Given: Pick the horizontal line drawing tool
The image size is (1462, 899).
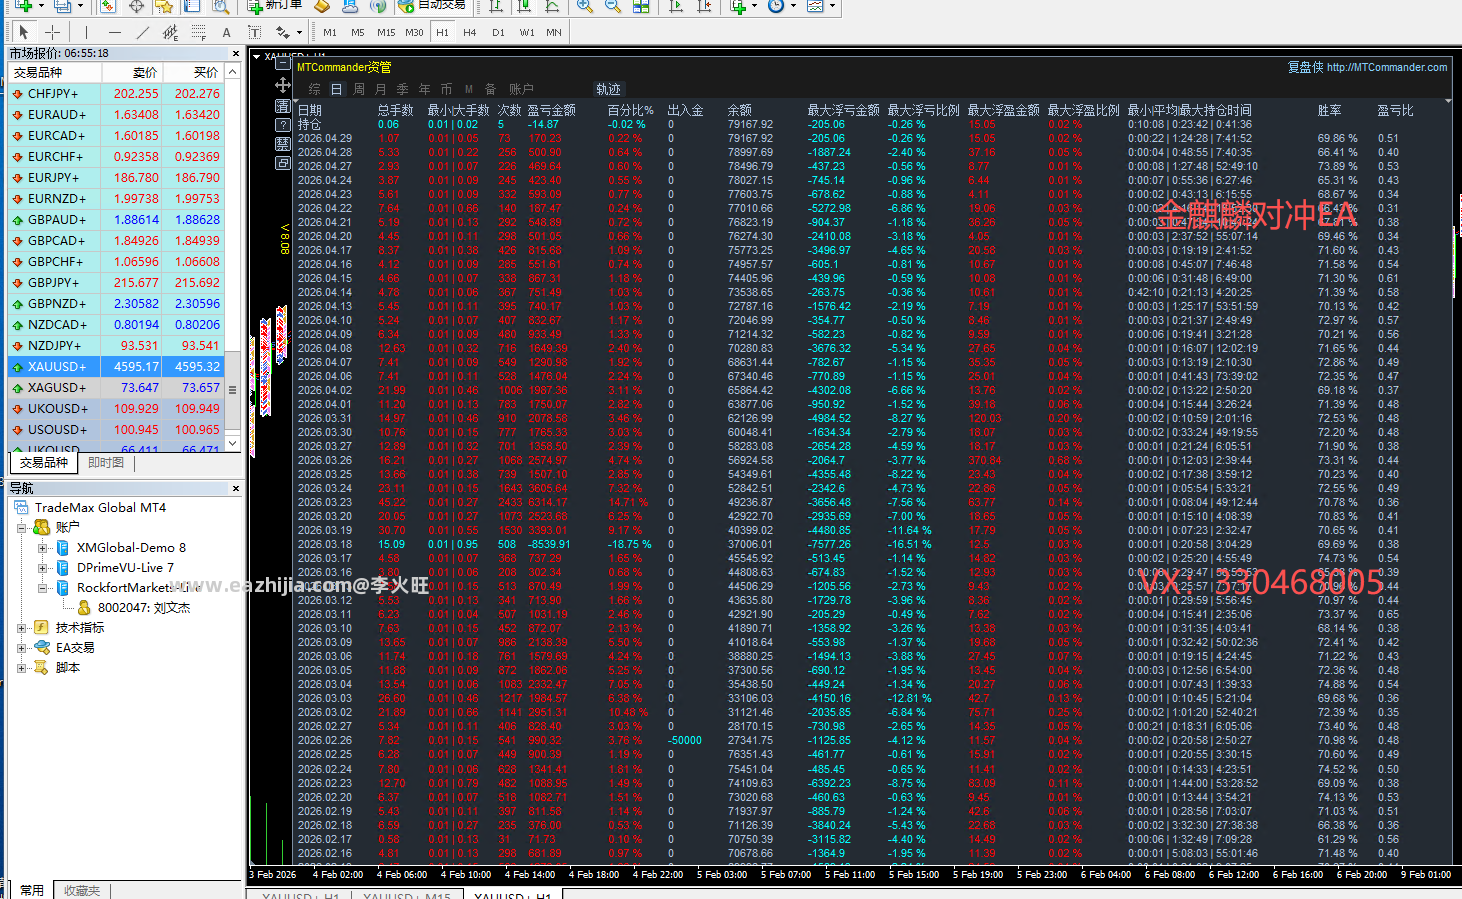Looking at the screenshot, I should point(114,32).
